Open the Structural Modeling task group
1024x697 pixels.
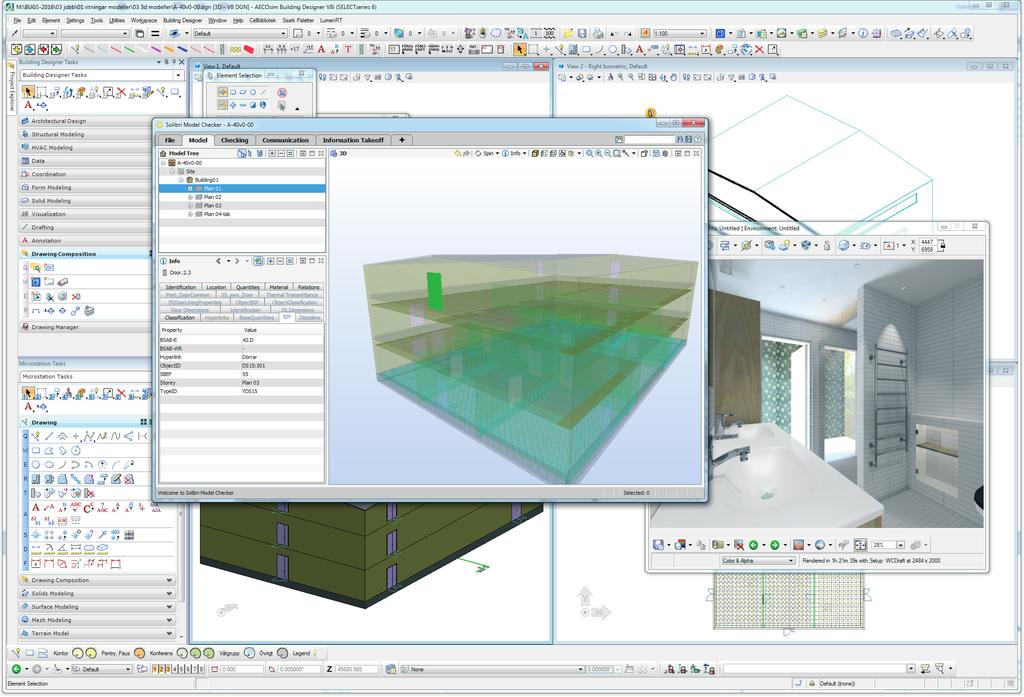[x=86, y=135]
